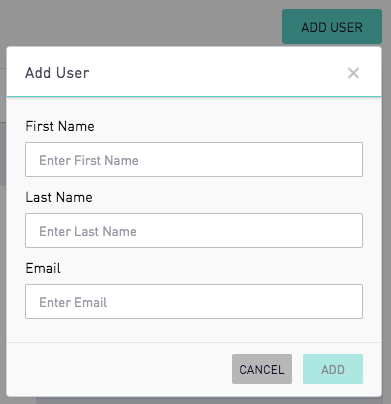Click the First Name label
The width and height of the screenshot is (391, 404).
(60, 126)
